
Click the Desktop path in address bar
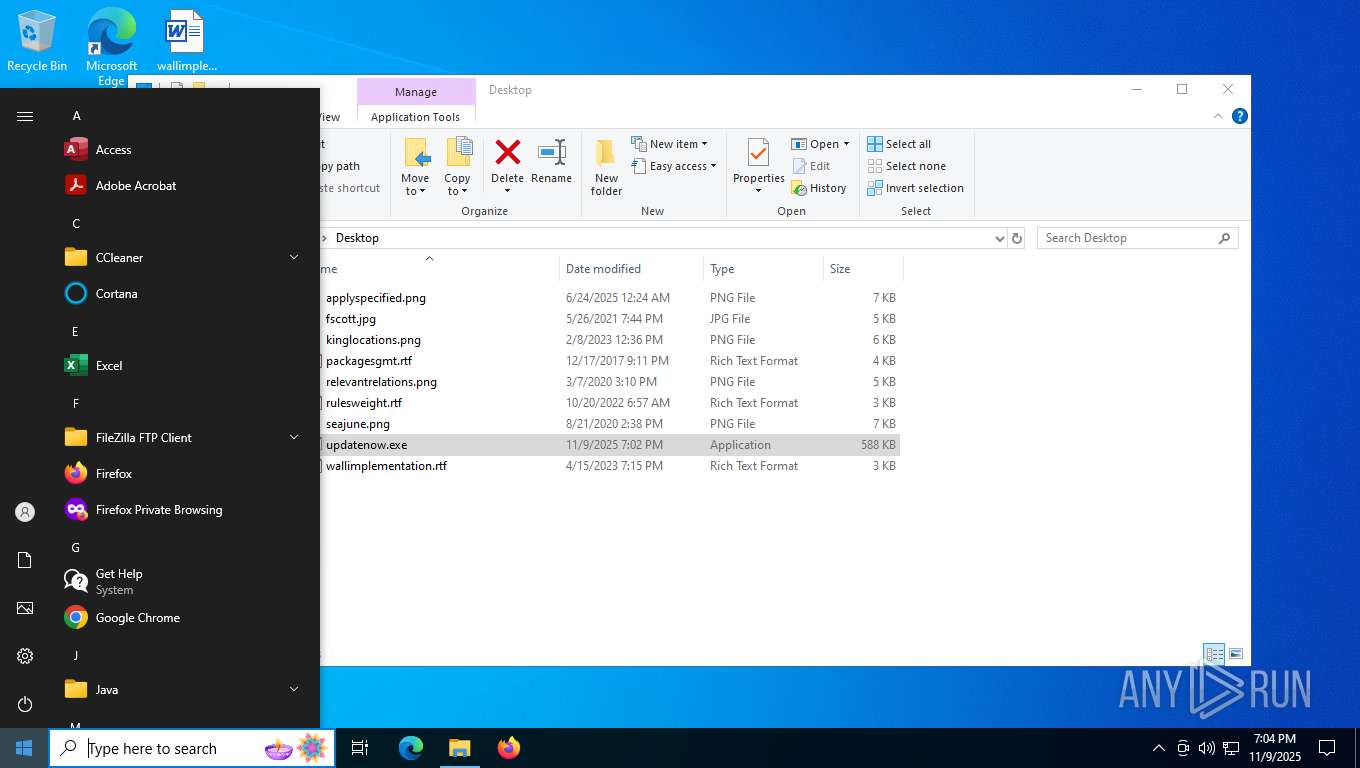pyautogui.click(x=357, y=238)
